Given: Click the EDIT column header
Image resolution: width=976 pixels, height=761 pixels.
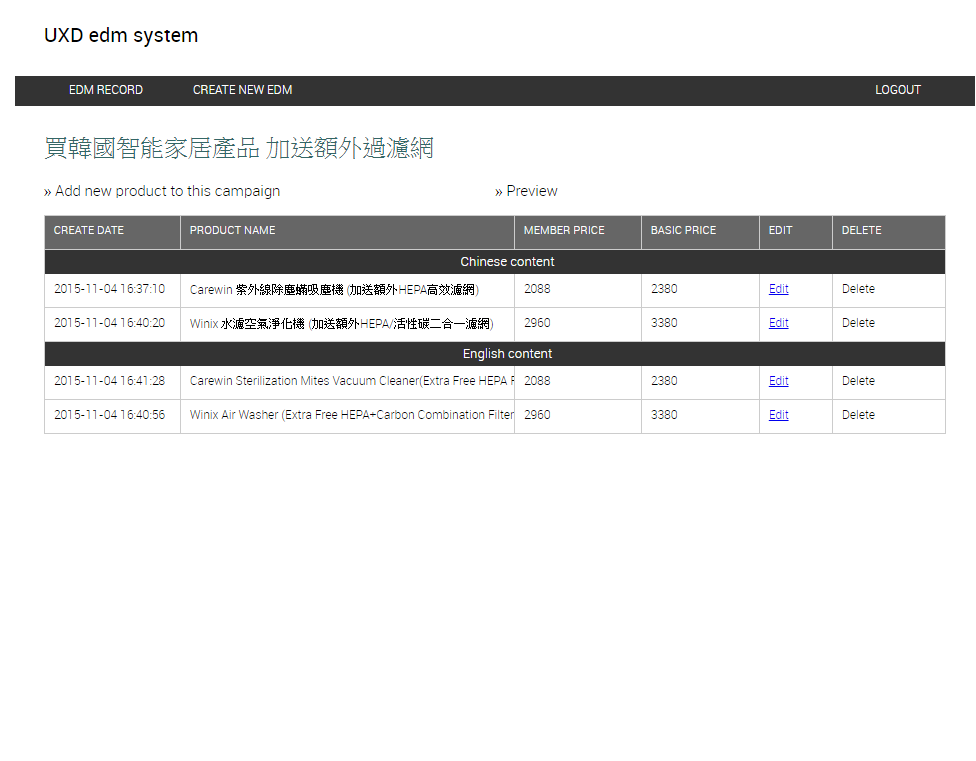Looking at the screenshot, I should click(x=795, y=233).
